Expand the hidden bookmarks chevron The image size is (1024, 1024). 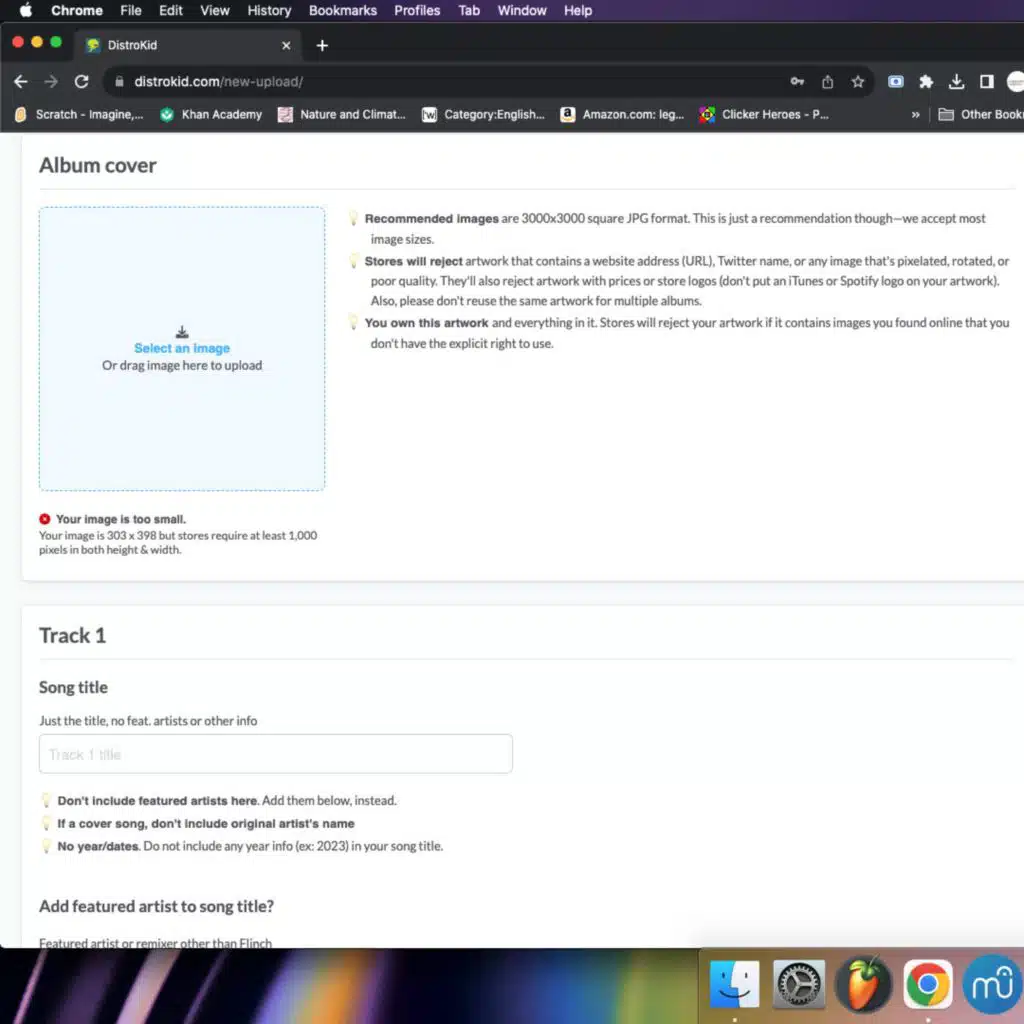[915, 115]
